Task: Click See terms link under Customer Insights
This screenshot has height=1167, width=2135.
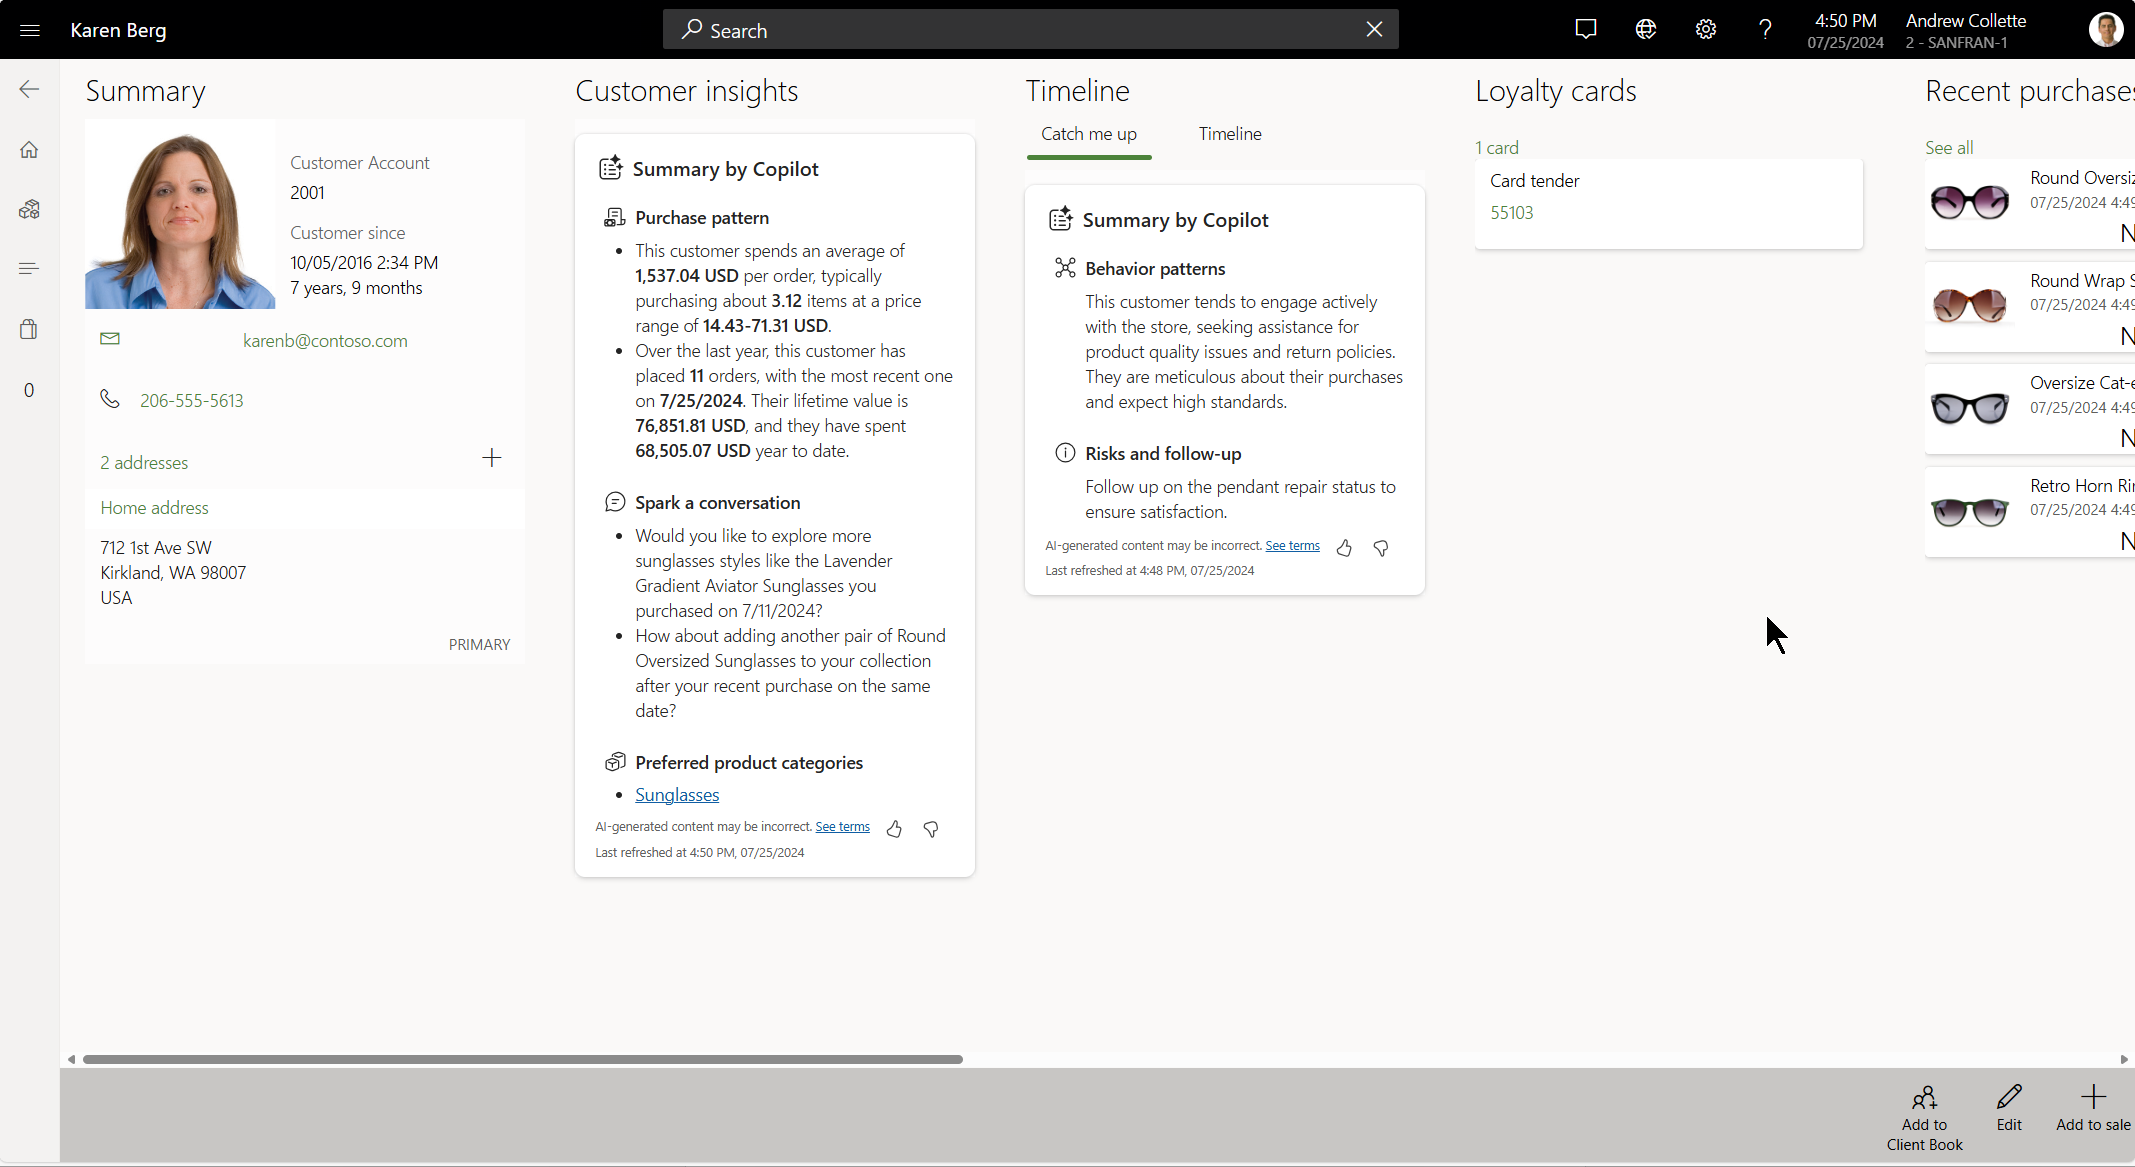Action: (x=842, y=825)
